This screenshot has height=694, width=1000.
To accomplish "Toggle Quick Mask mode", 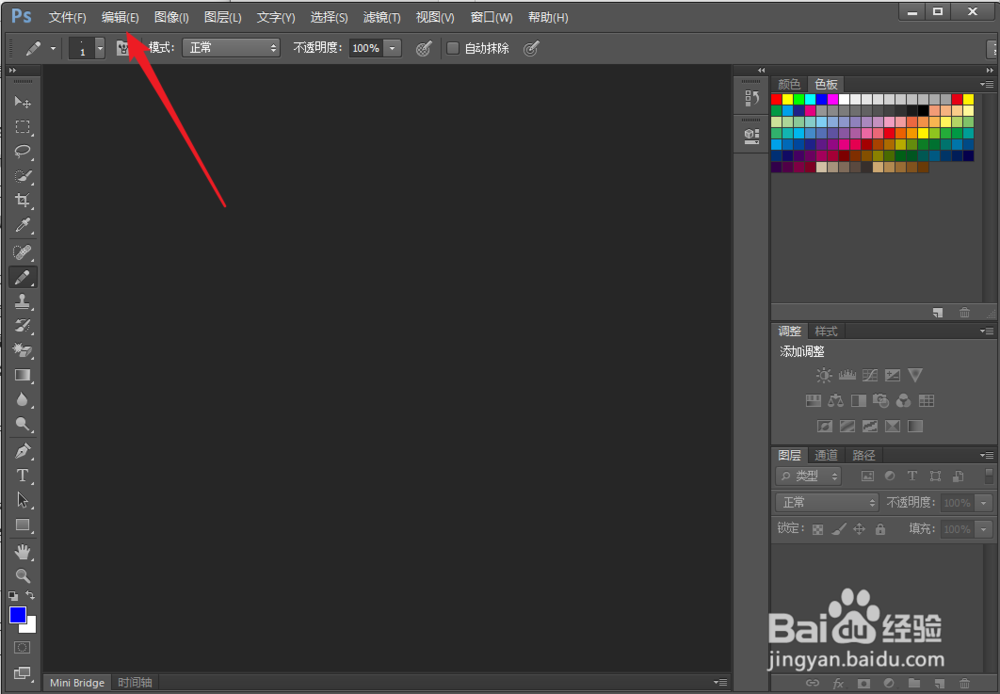I will tap(22, 647).
